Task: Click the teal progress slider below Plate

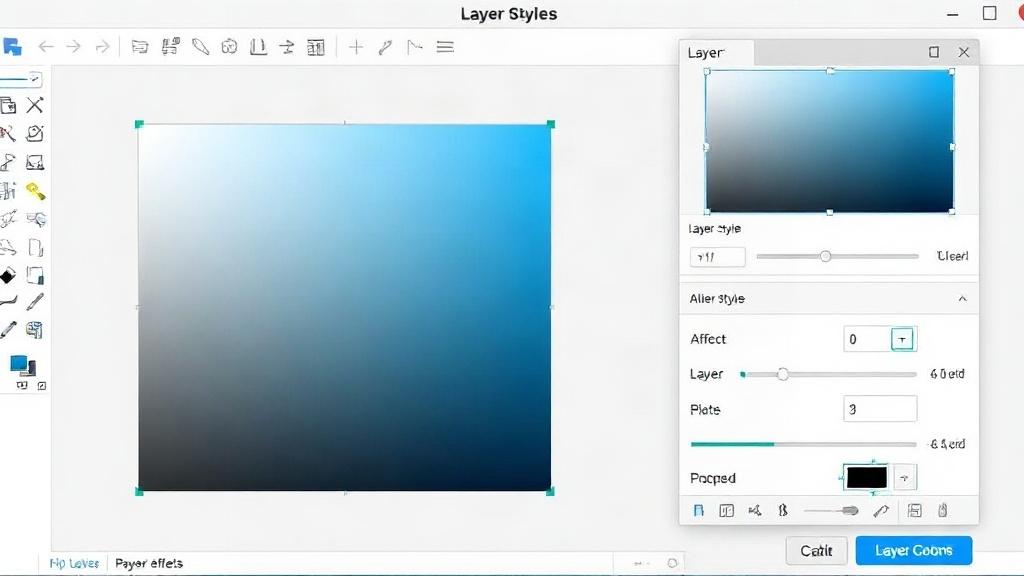Action: pyautogui.click(x=803, y=444)
